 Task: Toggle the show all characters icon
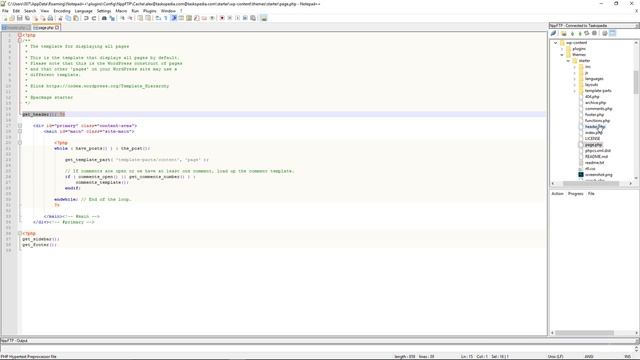point(166,18)
